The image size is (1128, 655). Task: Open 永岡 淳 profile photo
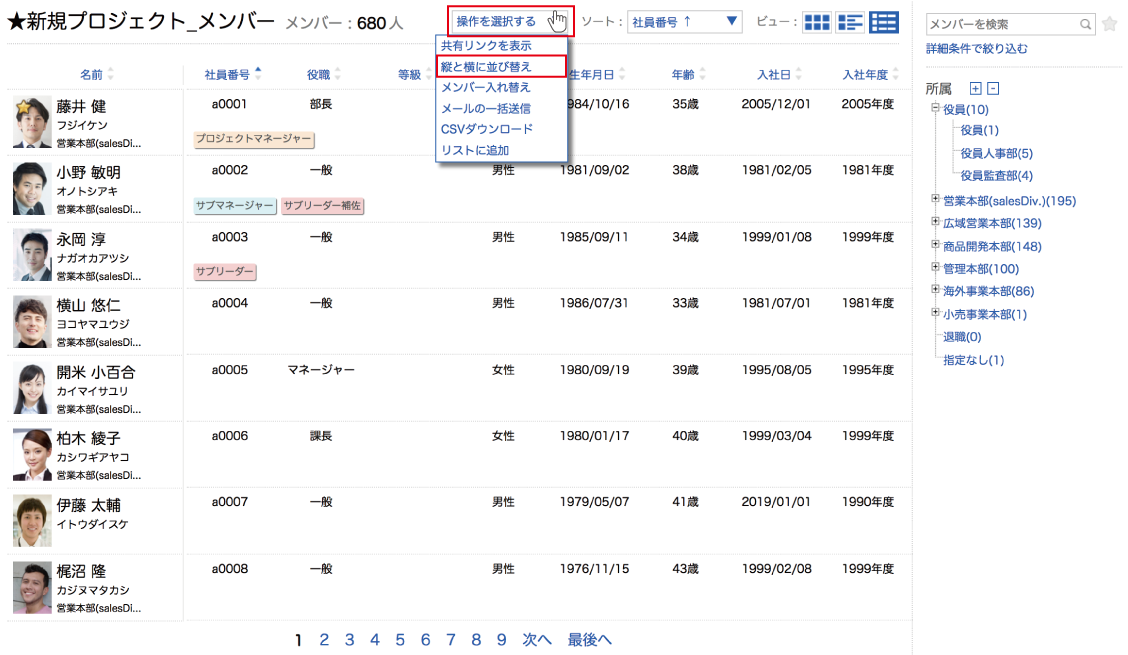click(32, 256)
